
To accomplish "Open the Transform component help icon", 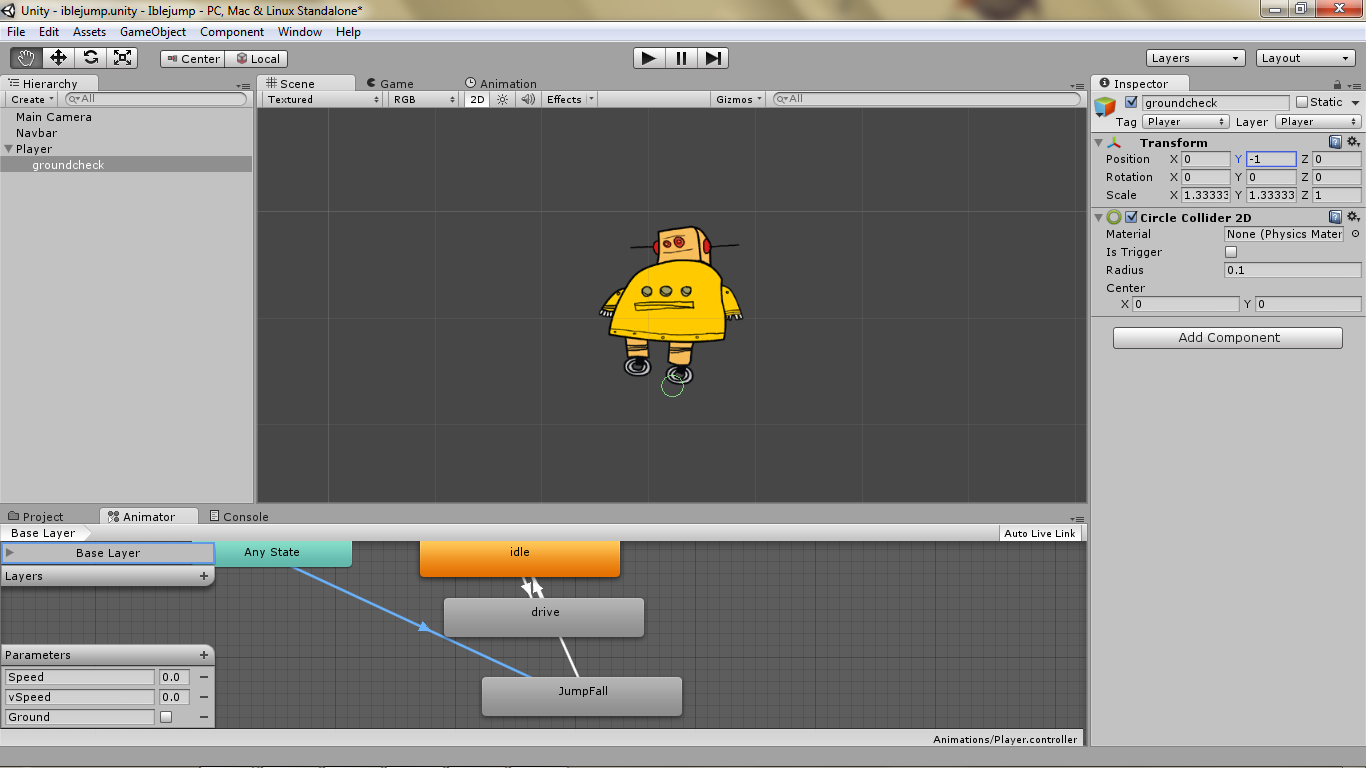I will coord(1335,142).
